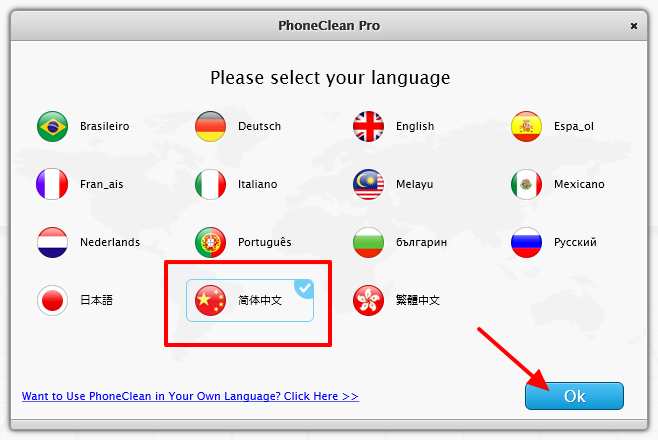Choose the Hong Kong flag icon
This screenshot has height=440, width=658.
pos(368,300)
